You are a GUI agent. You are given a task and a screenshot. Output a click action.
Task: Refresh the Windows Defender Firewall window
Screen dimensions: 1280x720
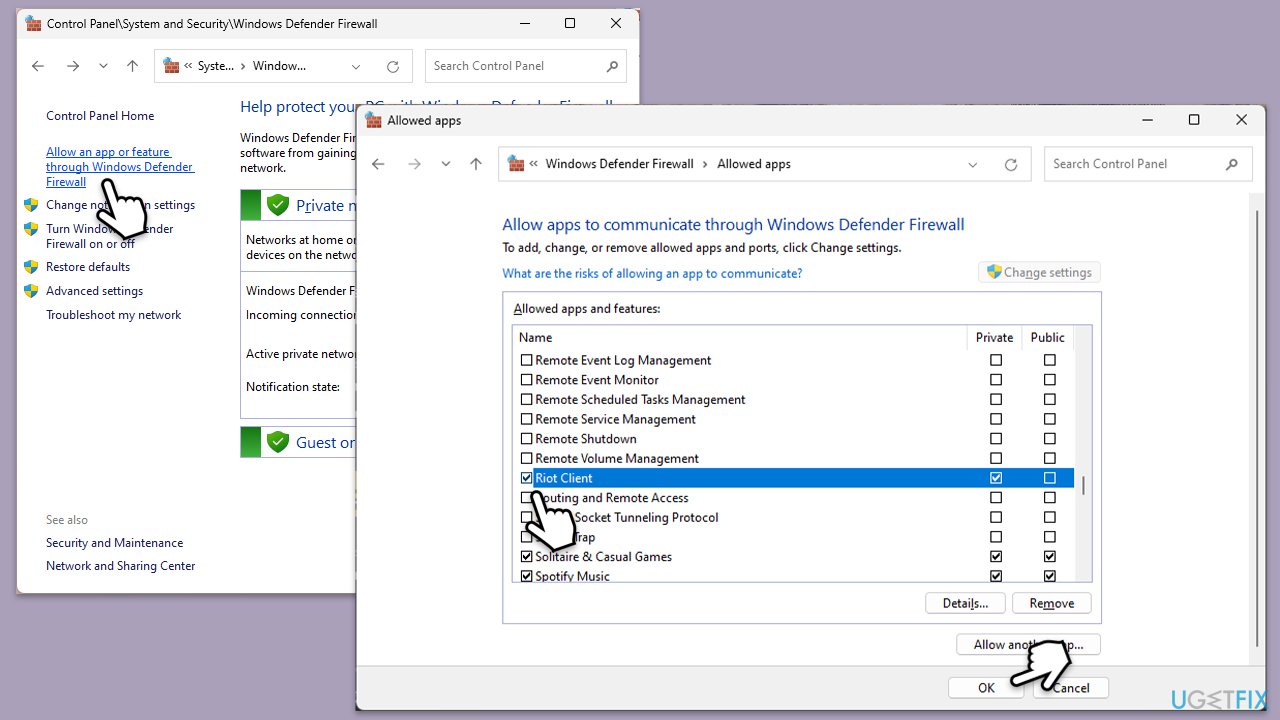[393, 66]
